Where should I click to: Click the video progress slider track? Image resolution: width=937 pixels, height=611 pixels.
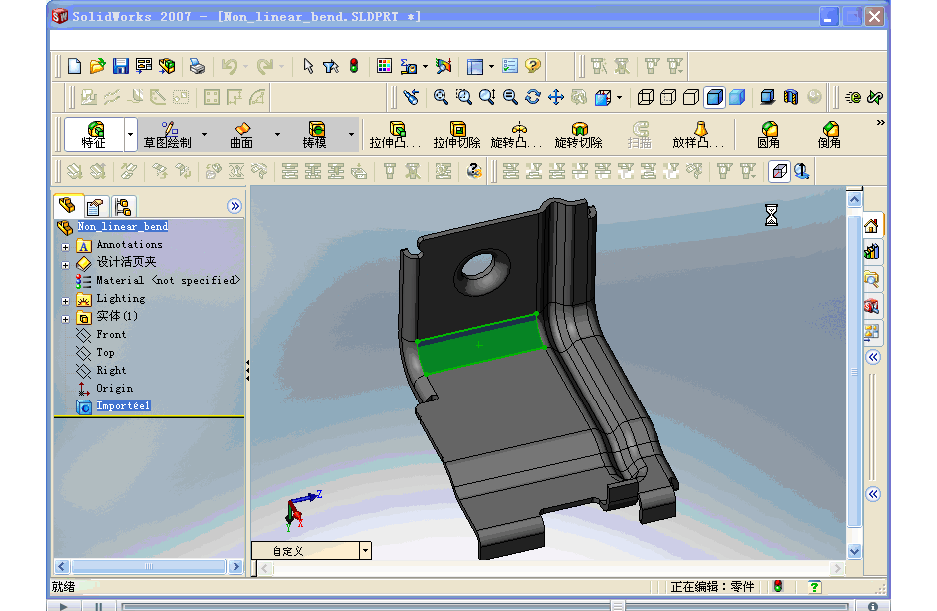coord(485,606)
